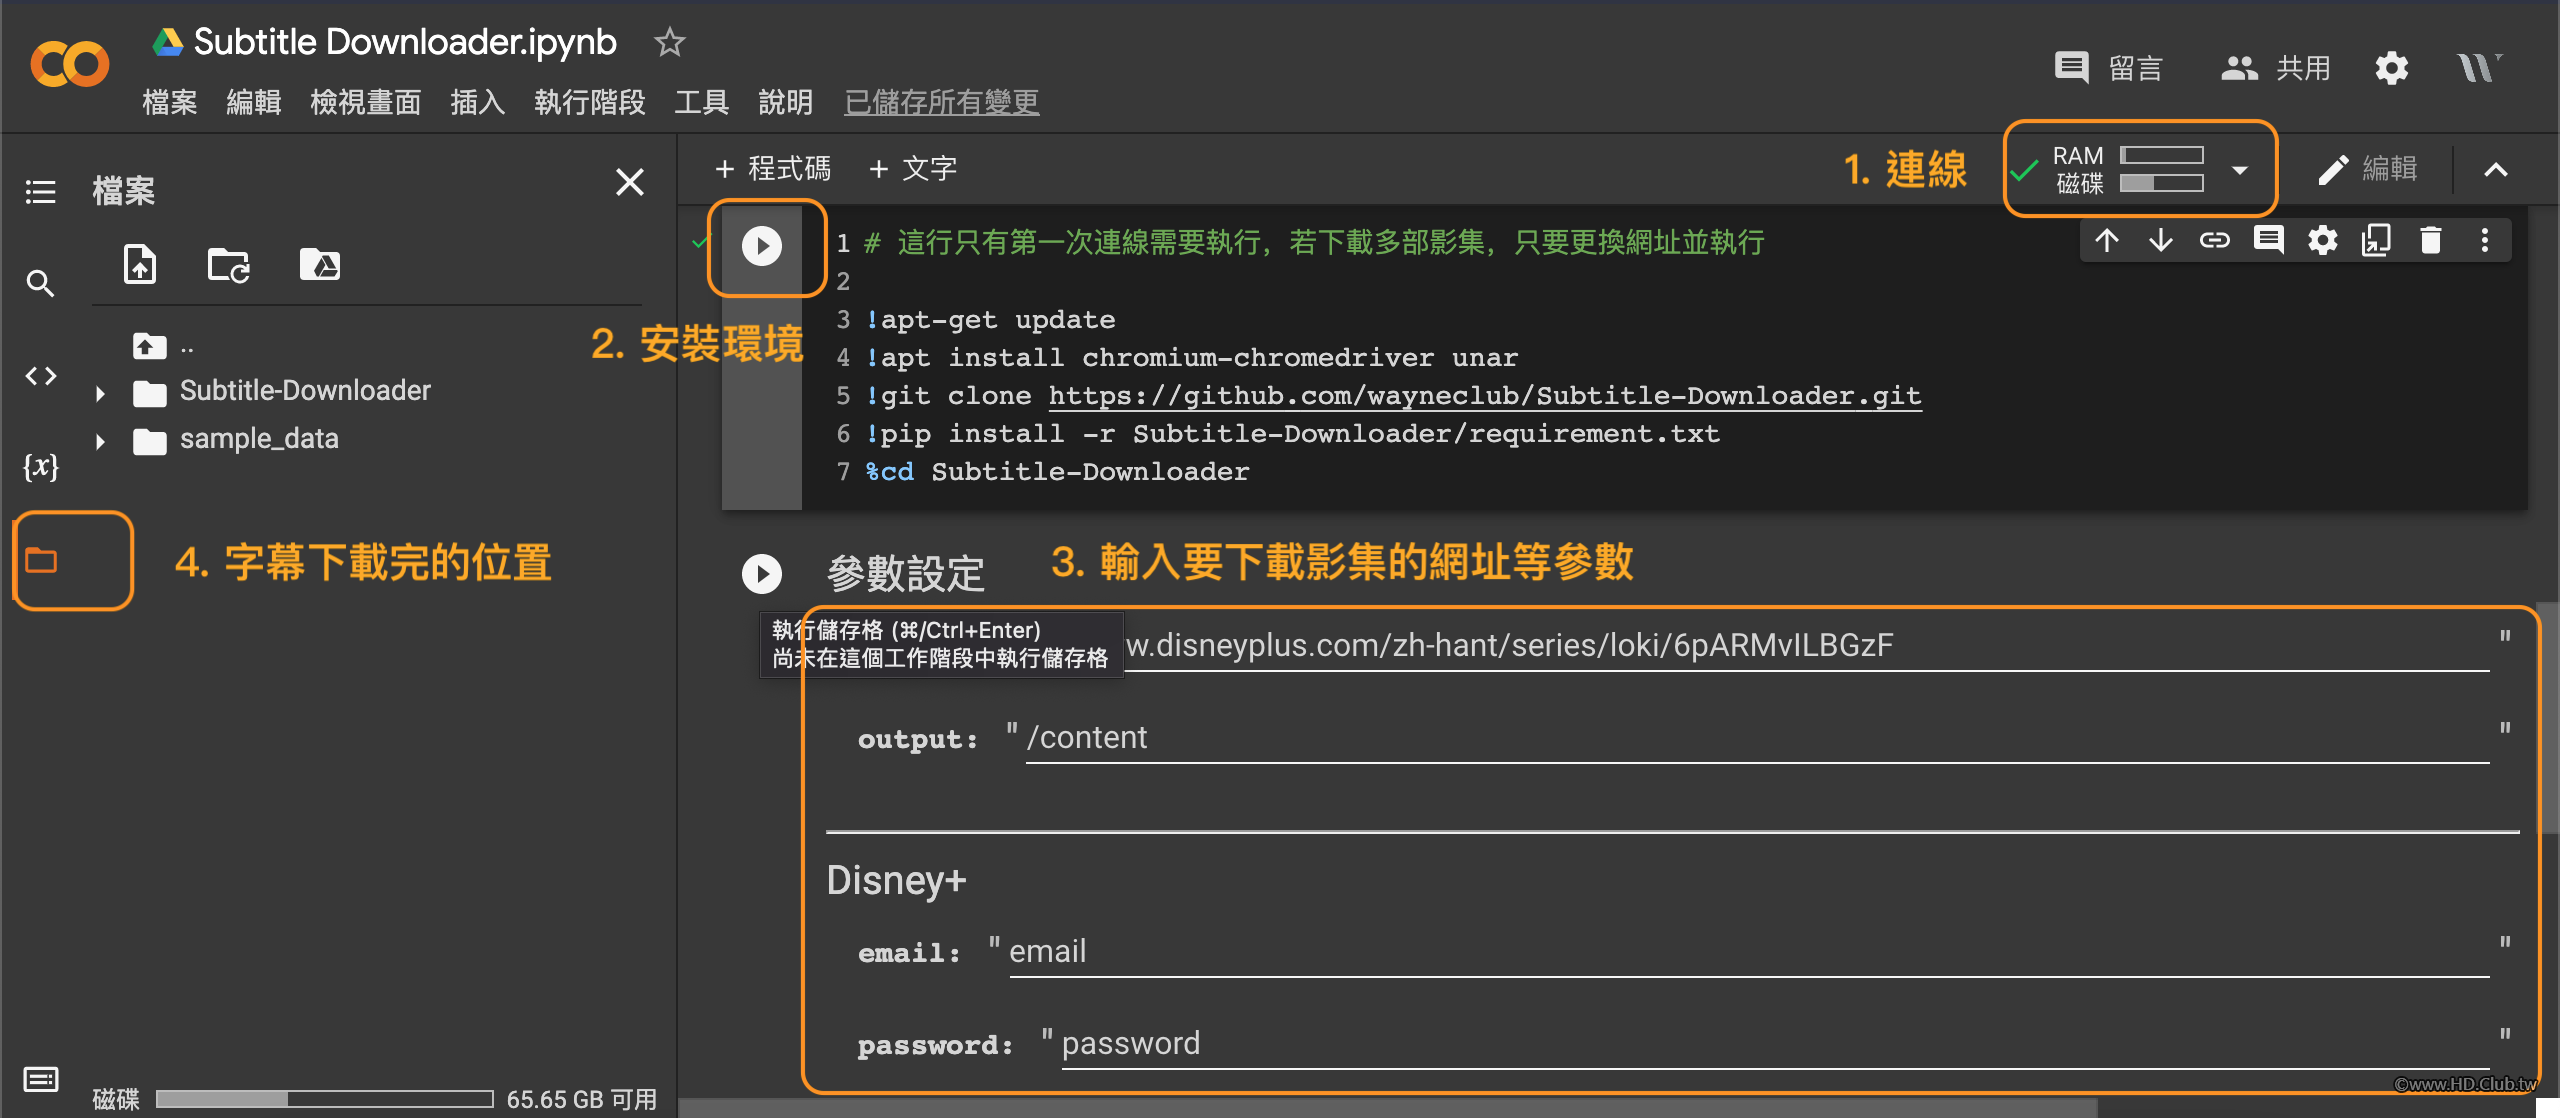Collapse the header with chevron up
This screenshot has width=2560, height=1118.
tap(2495, 170)
